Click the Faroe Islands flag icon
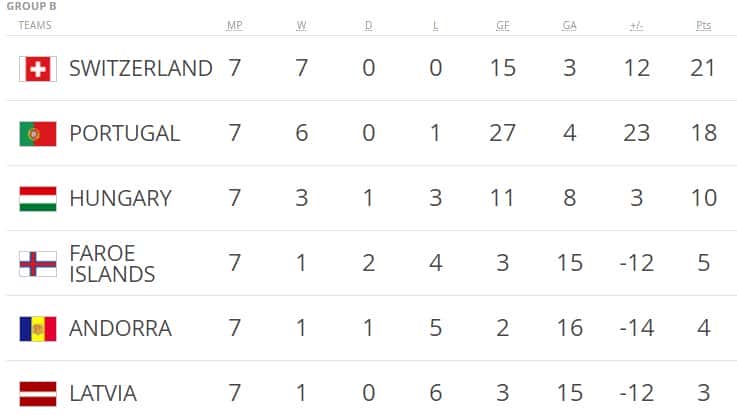737x415 pixels. click(x=38, y=264)
